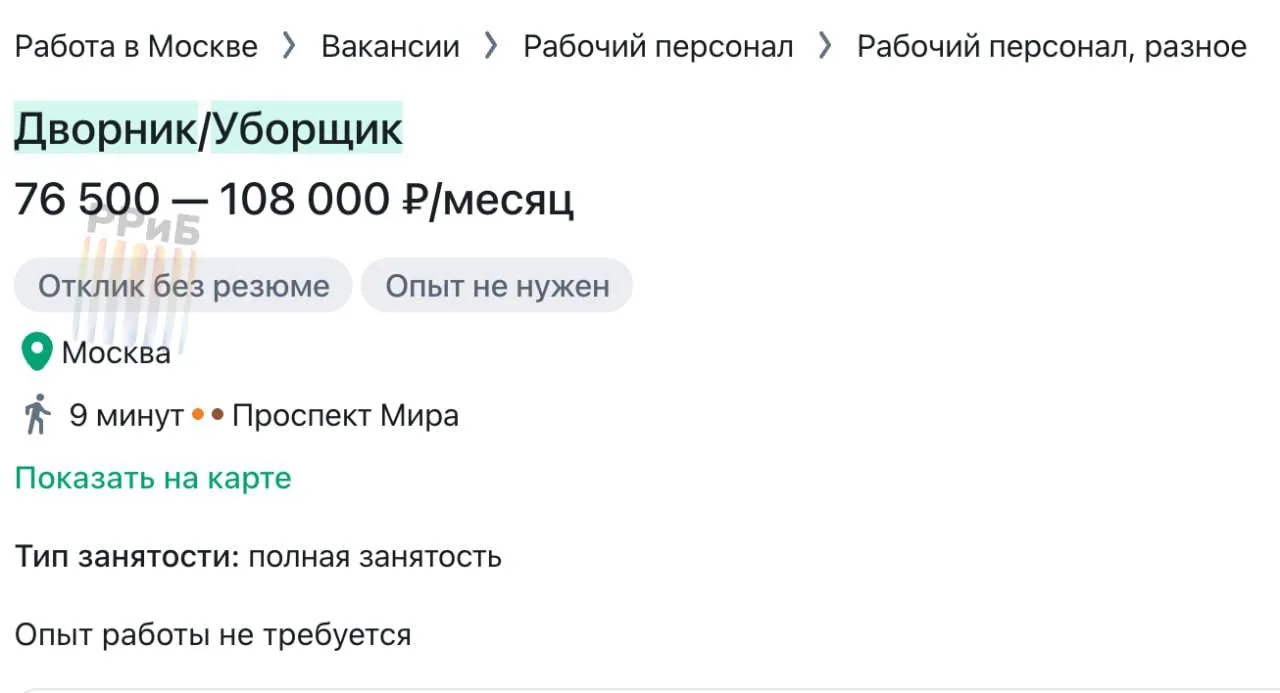Click the 76 500 — 108 000 ₽/месяц salary
The width and height of the screenshot is (1280, 693).
coord(294,200)
